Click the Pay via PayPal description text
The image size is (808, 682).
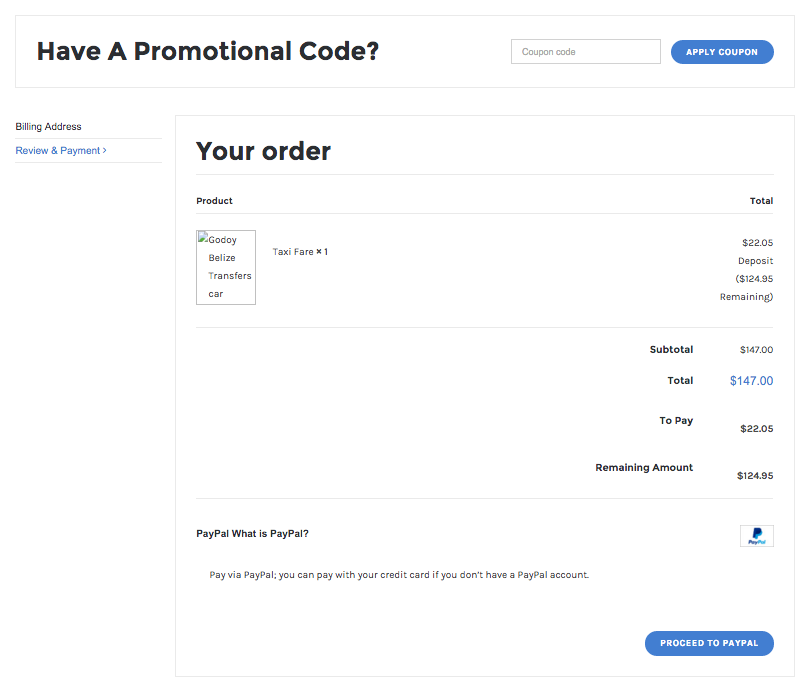coord(399,575)
